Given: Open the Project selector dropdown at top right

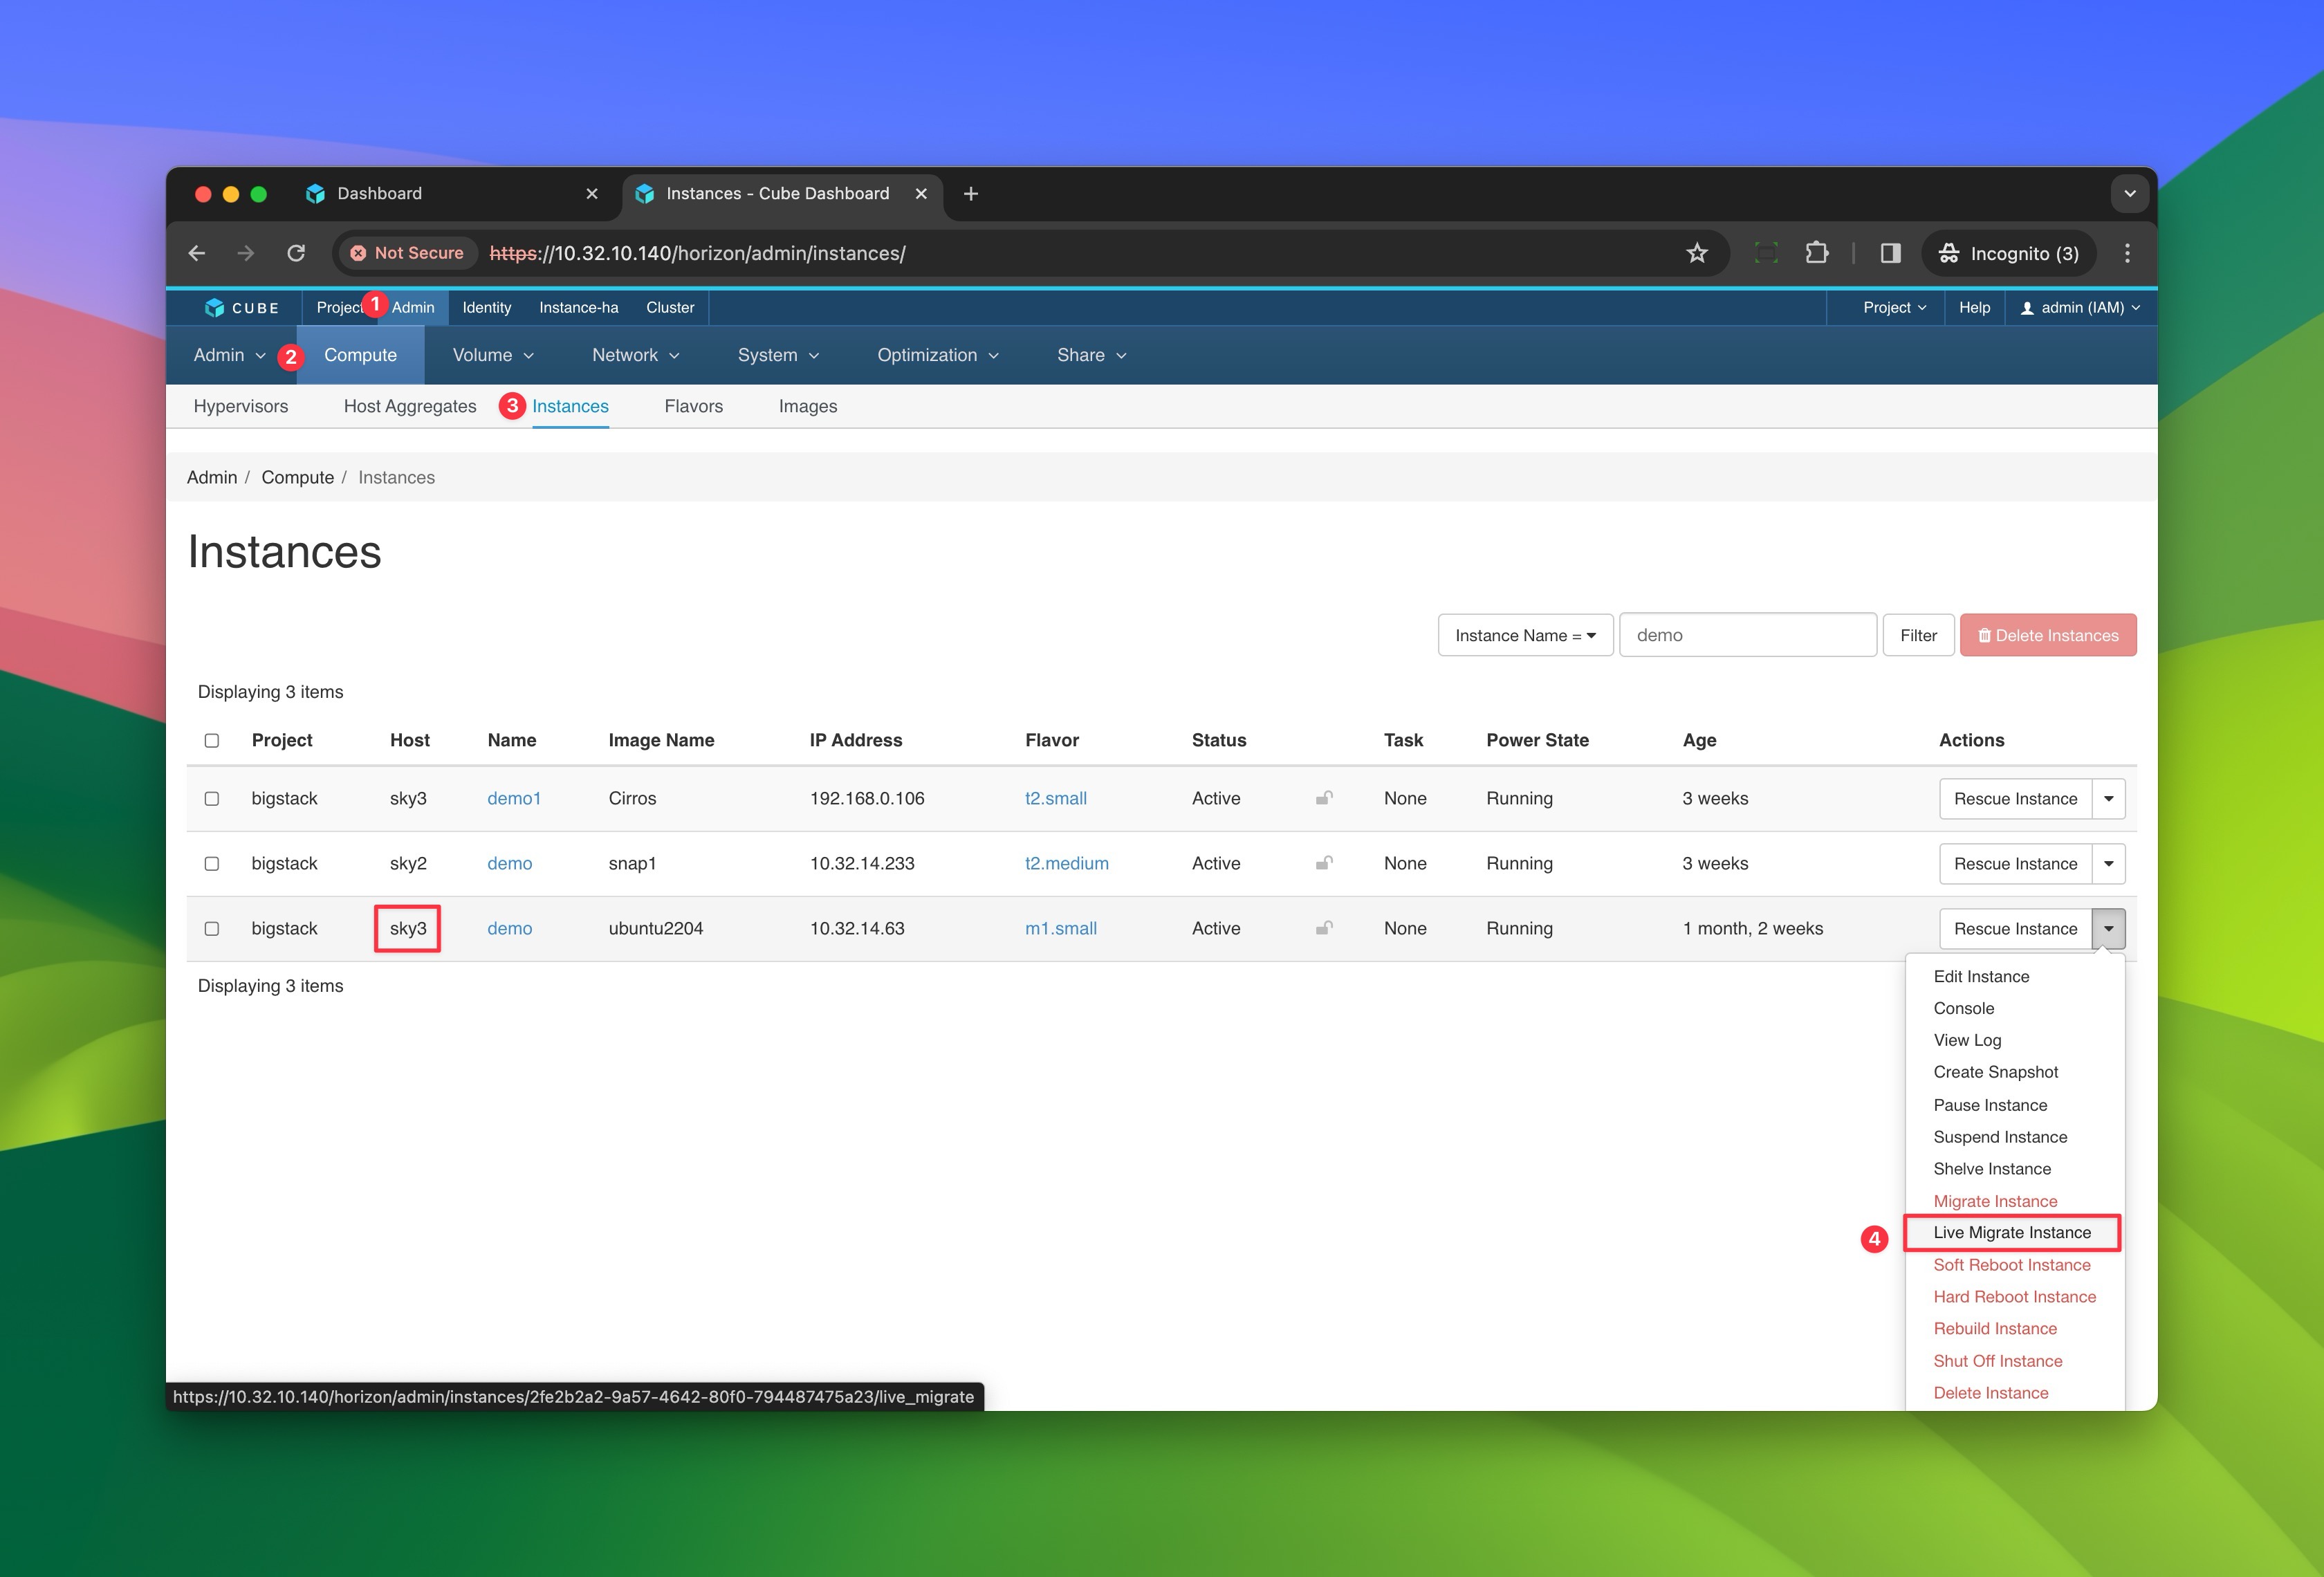Looking at the screenshot, I should pyautogui.click(x=1894, y=308).
